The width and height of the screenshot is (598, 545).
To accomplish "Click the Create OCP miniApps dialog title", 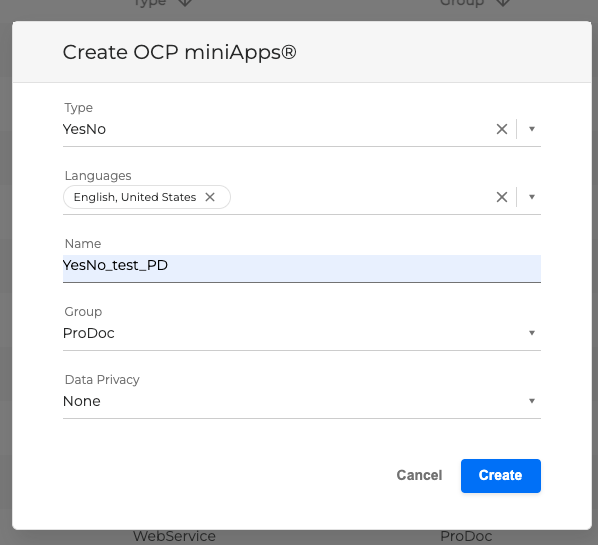I will click(x=179, y=52).
